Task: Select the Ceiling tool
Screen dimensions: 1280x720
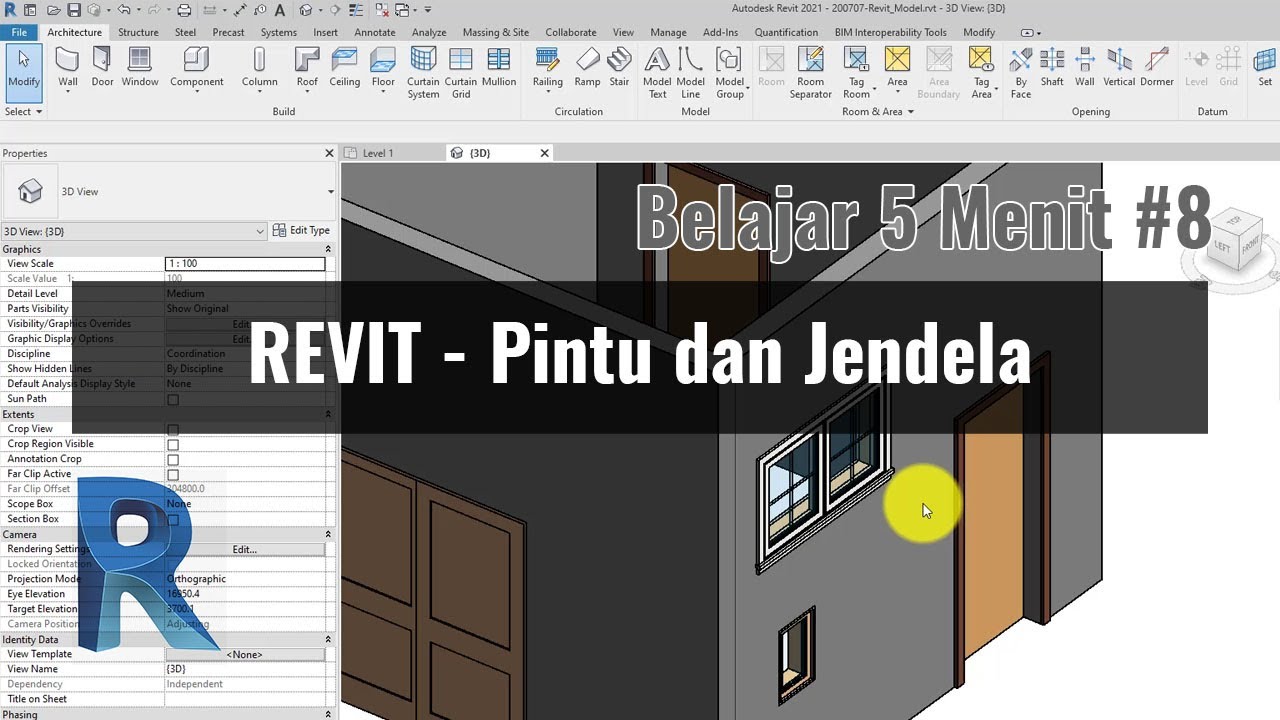Action: click(345, 68)
